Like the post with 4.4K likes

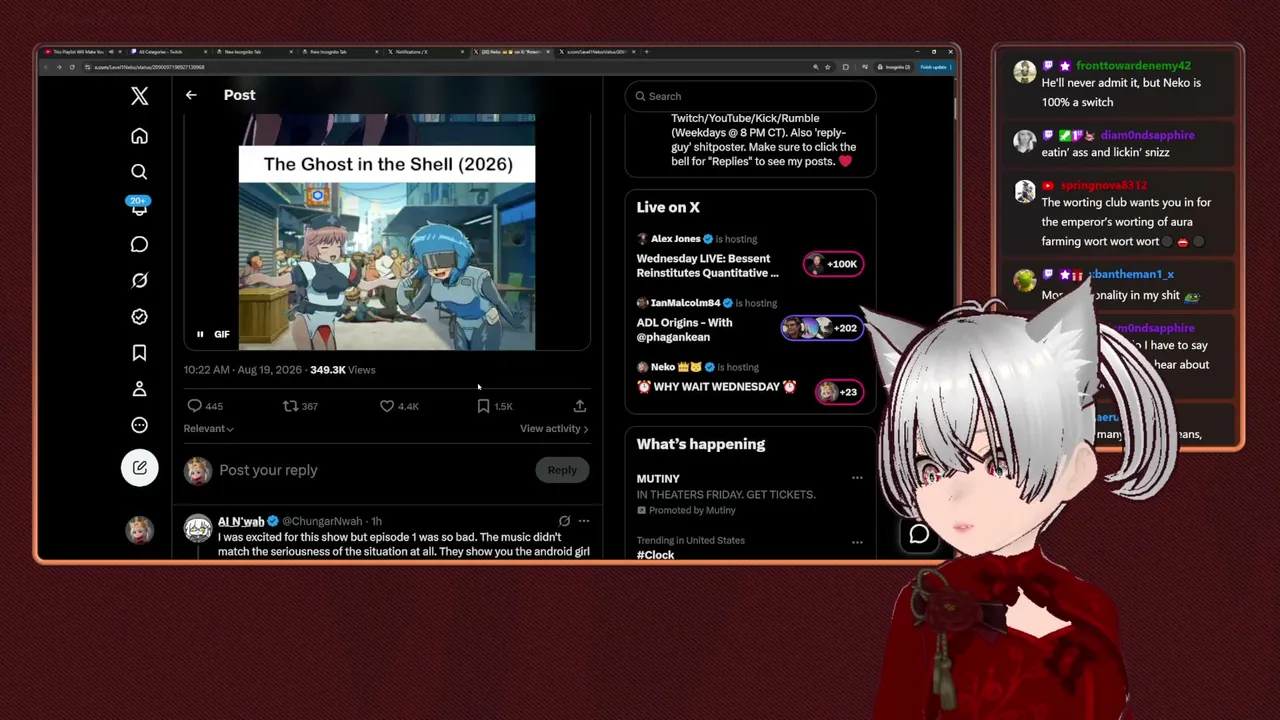[398, 406]
